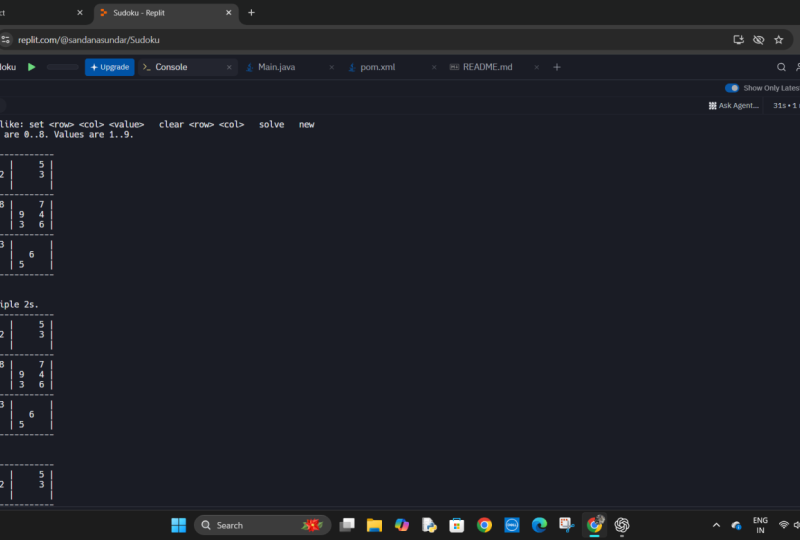Image resolution: width=800 pixels, height=540 pixels.
Task: Close the README.md tab
Action: (537, 67)
